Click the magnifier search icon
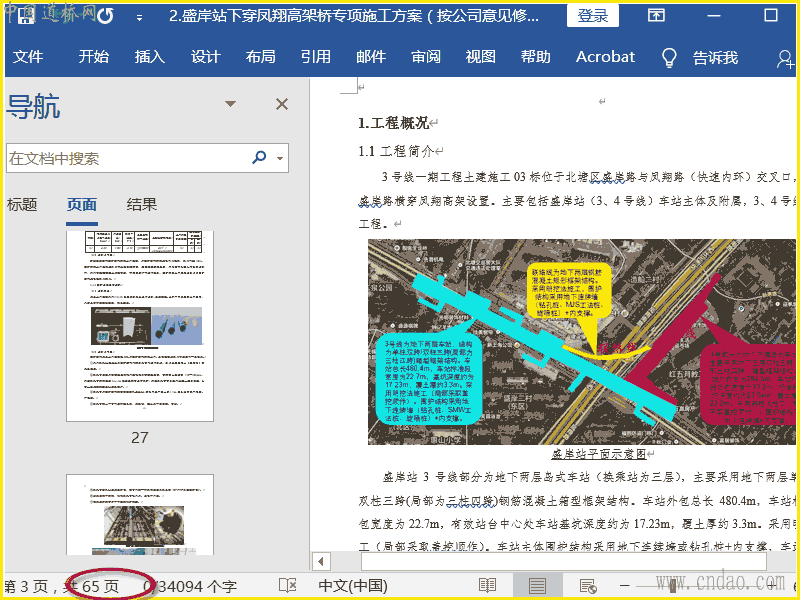The width and height of the screenshot is (800, 600). tap(259, 157)
